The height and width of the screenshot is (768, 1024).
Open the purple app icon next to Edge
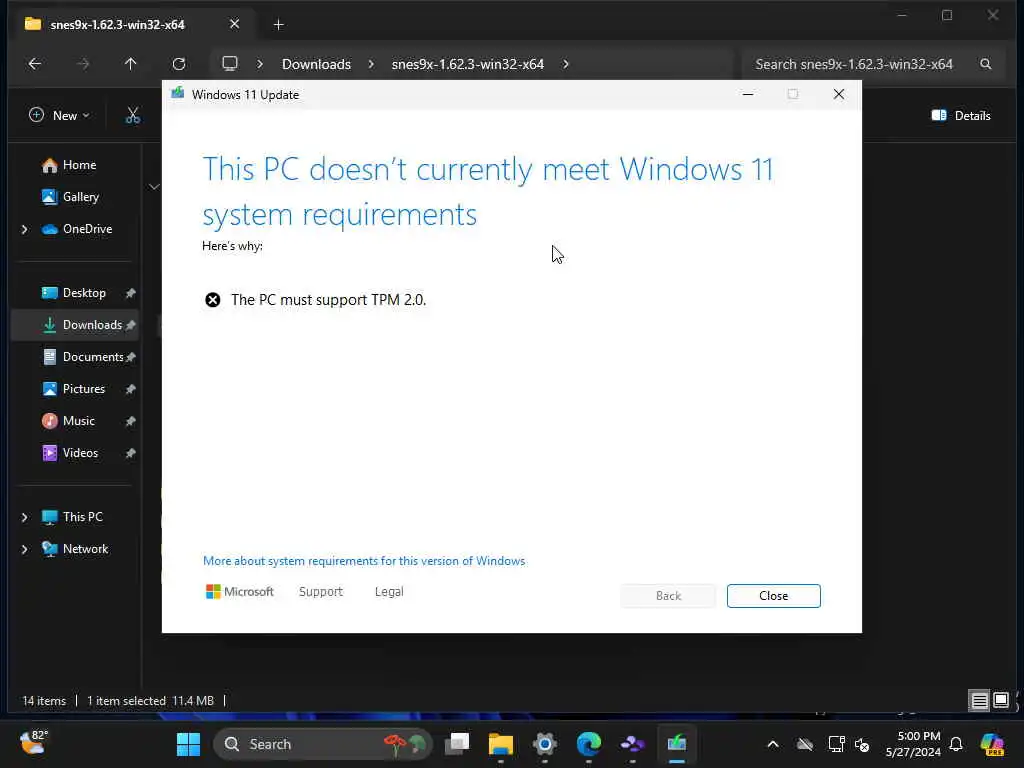632,744
